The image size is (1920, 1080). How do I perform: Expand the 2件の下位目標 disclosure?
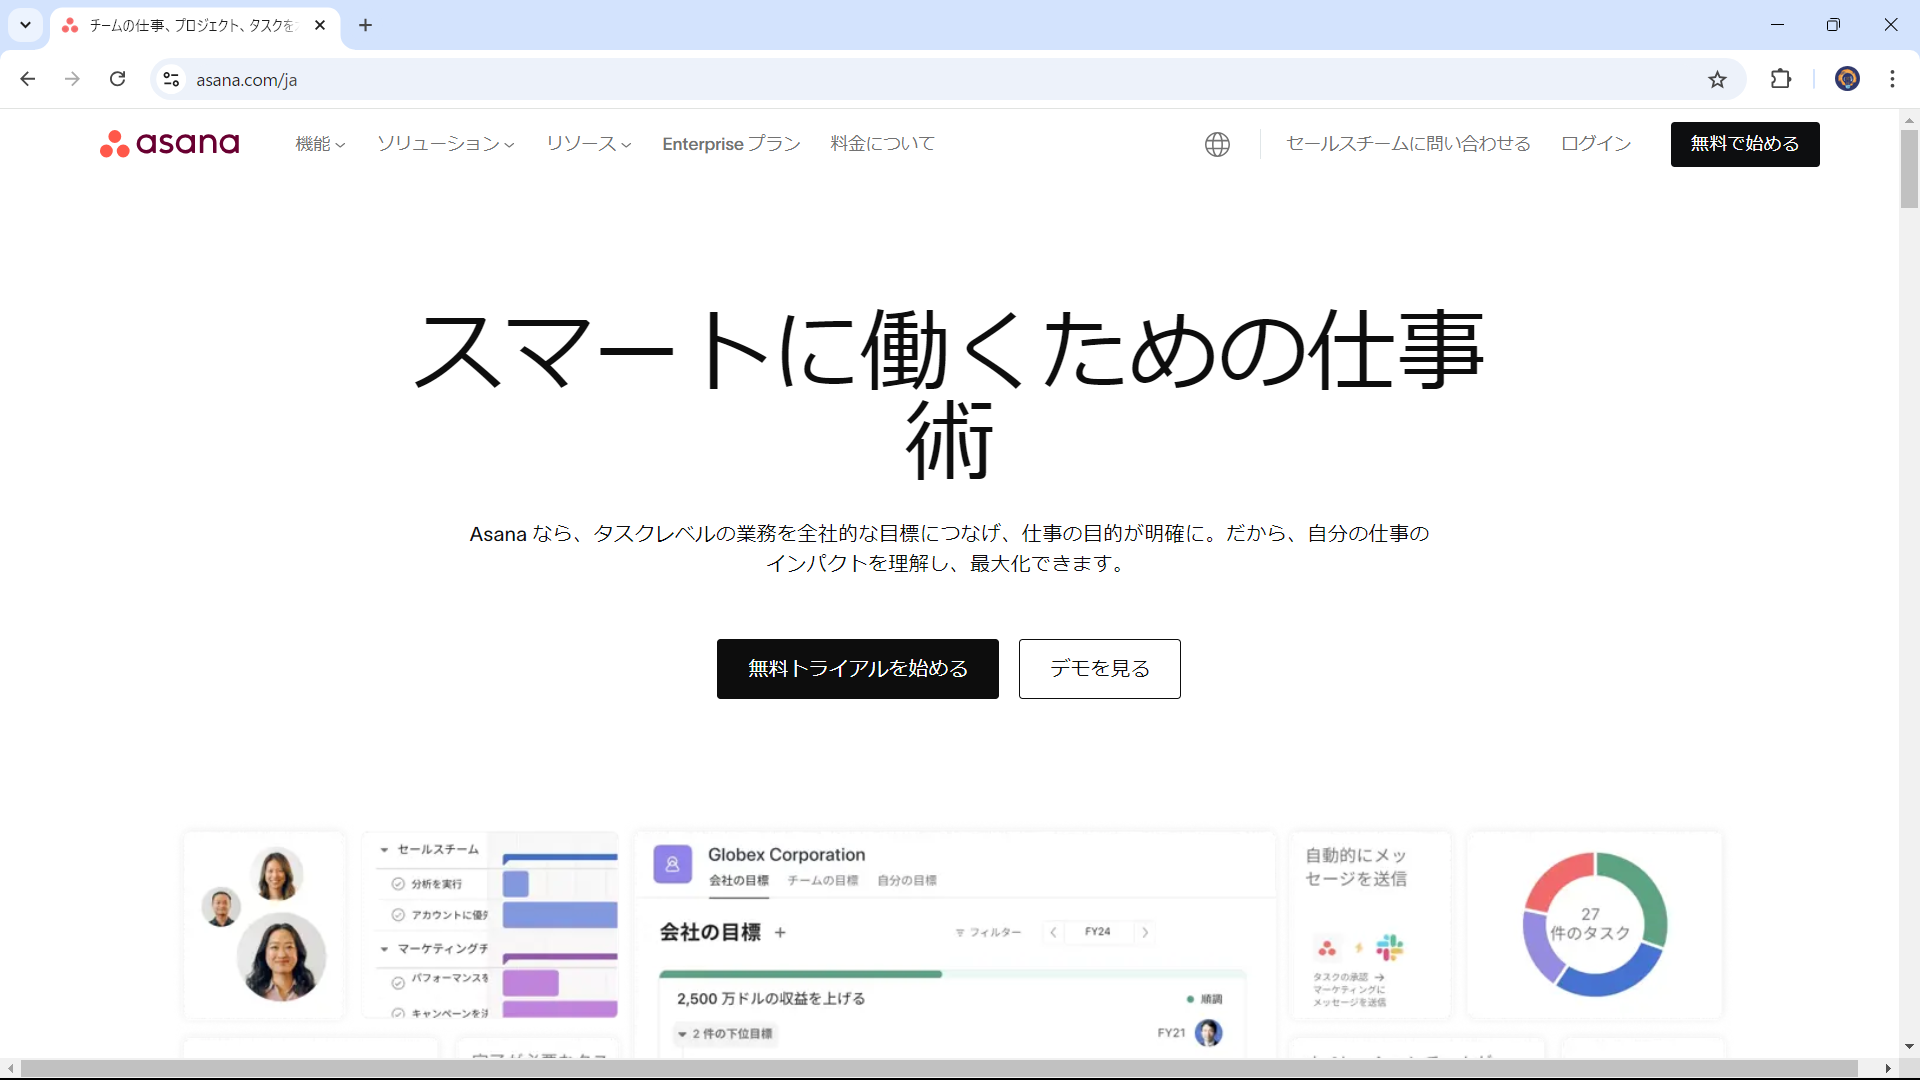click(725, 1034)
